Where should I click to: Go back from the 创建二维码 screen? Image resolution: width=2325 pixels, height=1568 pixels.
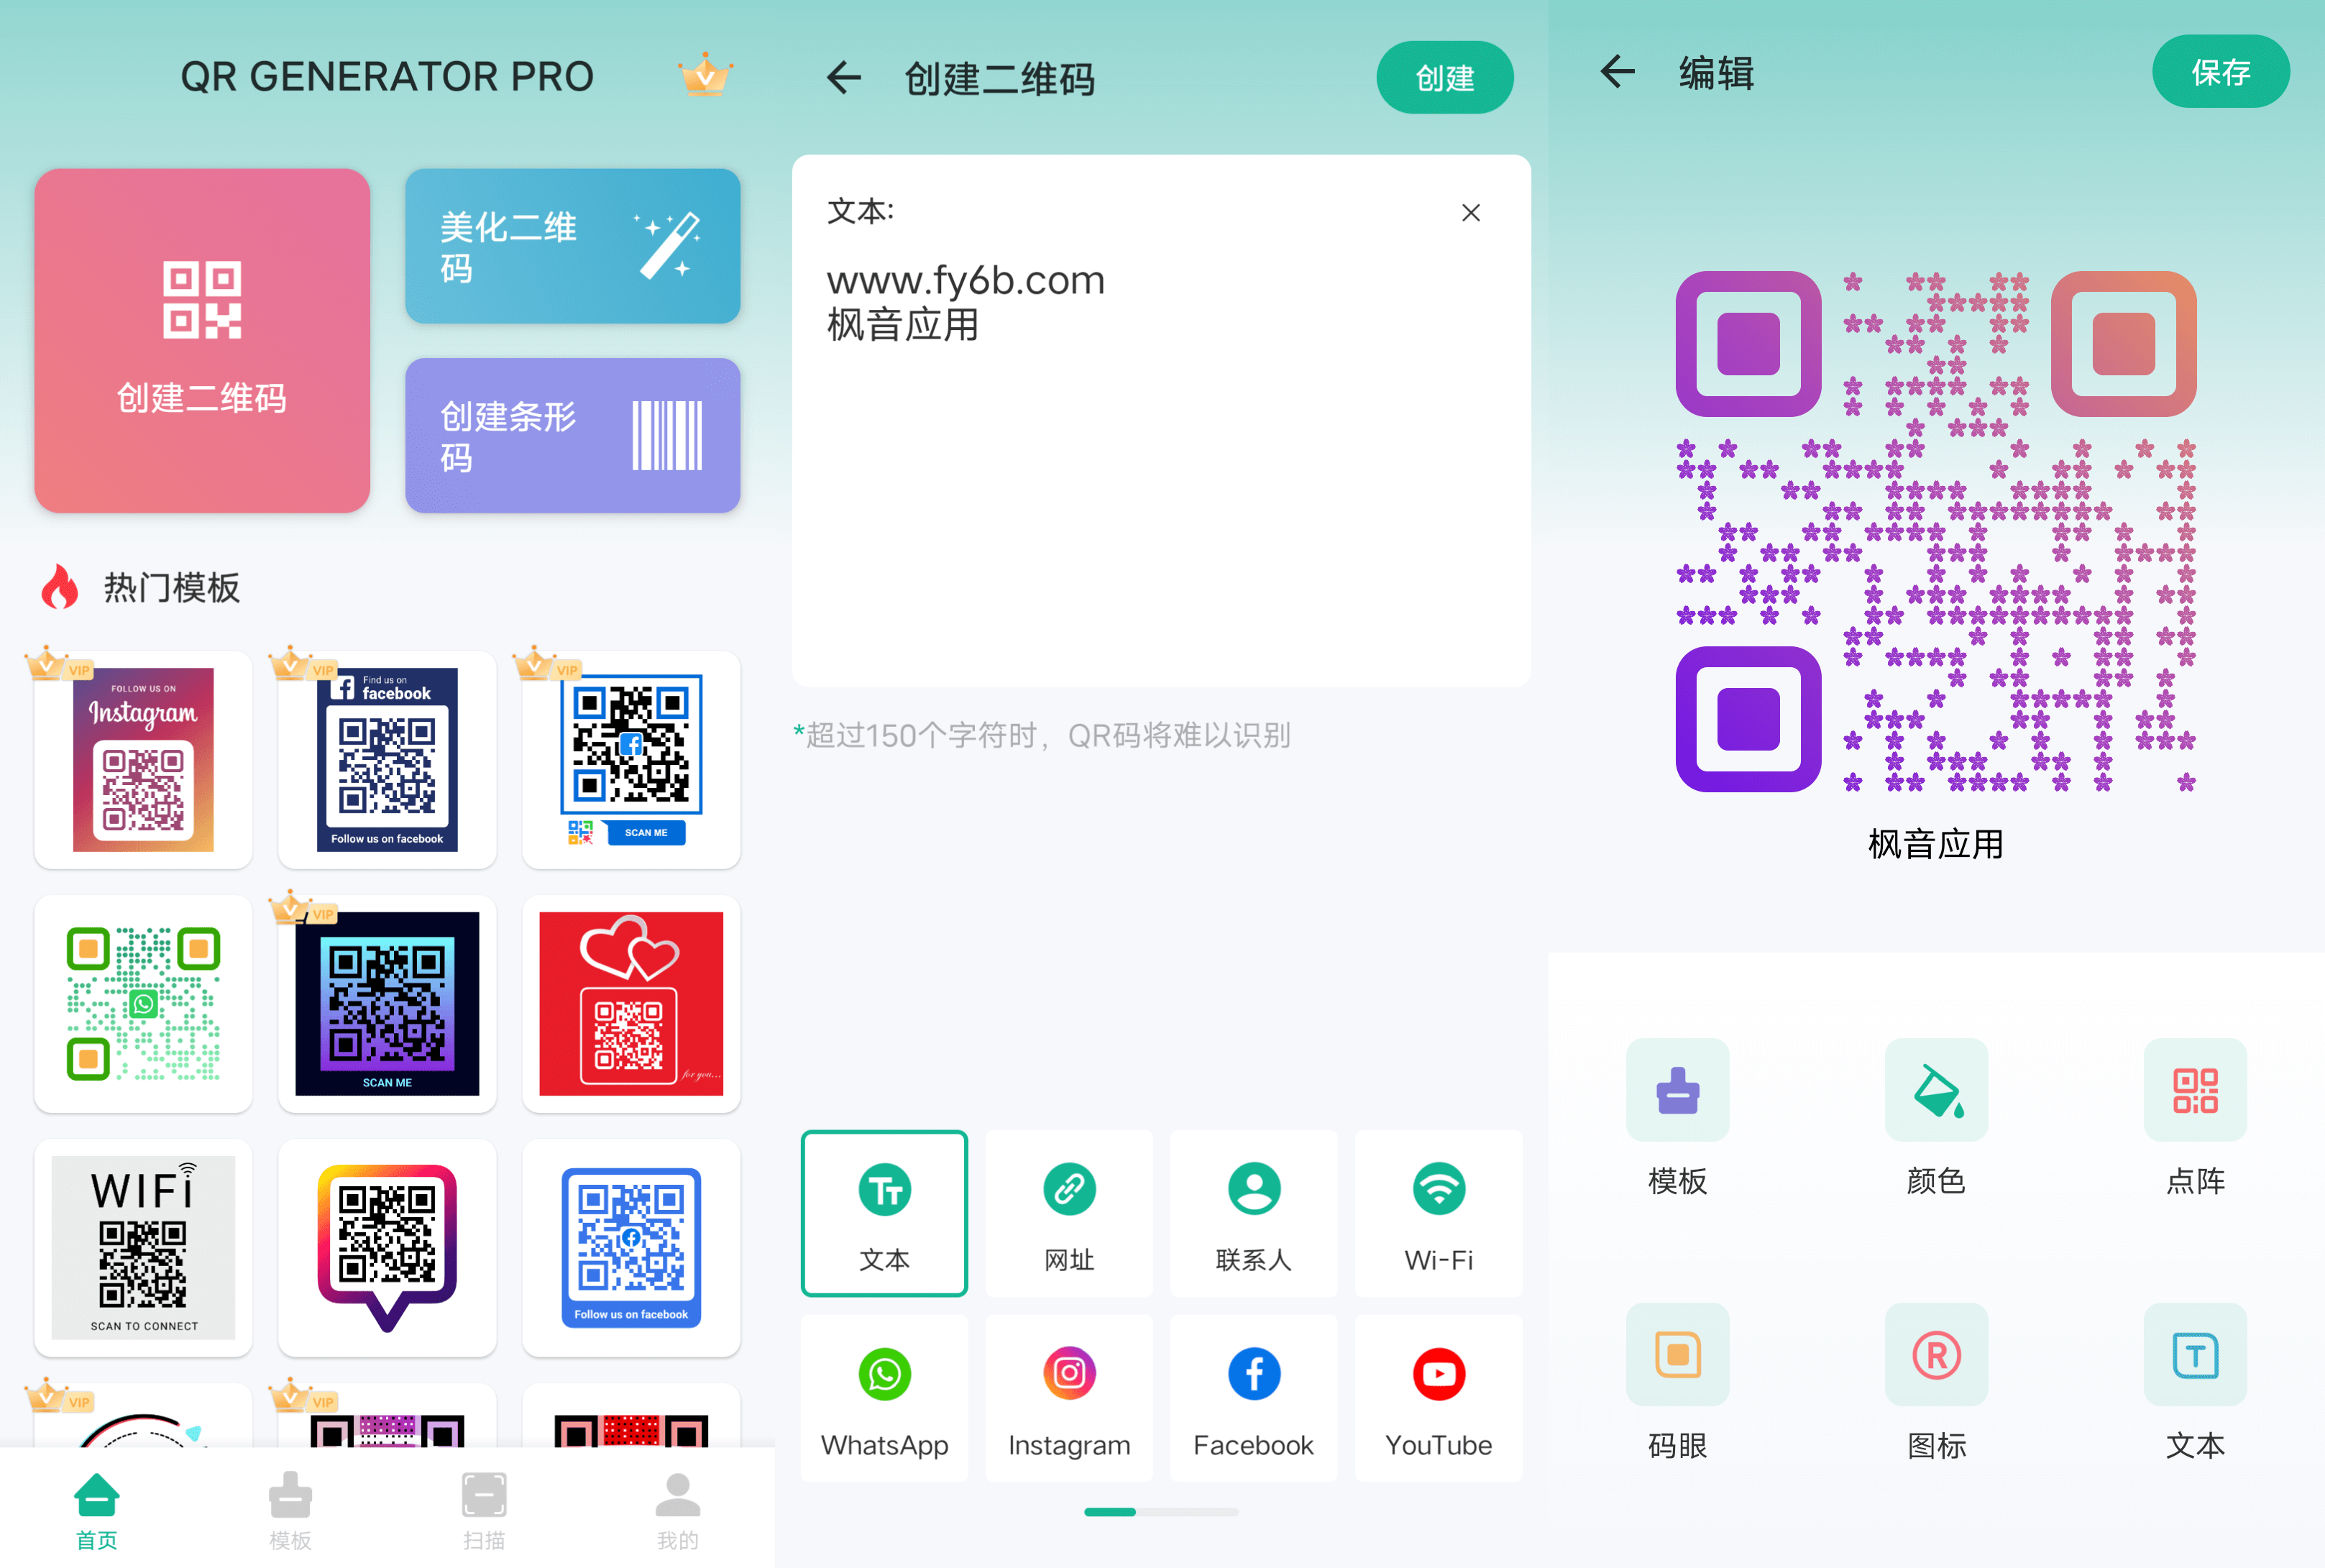tap(843, 77)
